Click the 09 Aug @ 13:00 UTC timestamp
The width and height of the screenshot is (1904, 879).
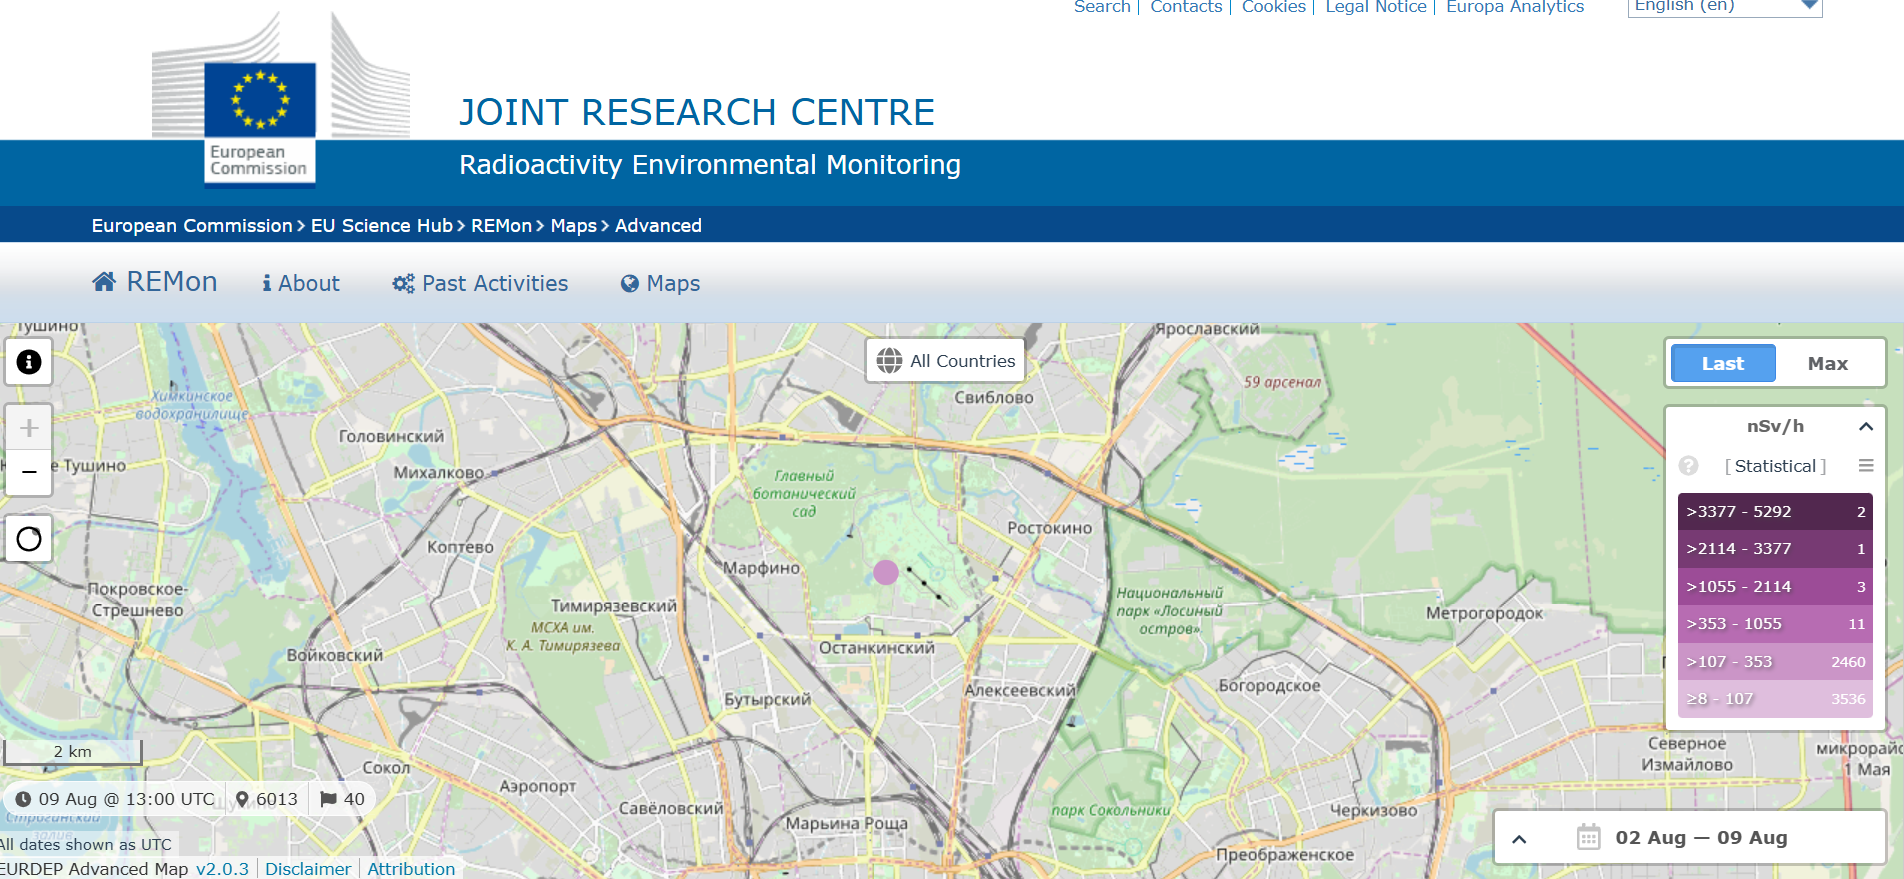[x=127, y=799]
